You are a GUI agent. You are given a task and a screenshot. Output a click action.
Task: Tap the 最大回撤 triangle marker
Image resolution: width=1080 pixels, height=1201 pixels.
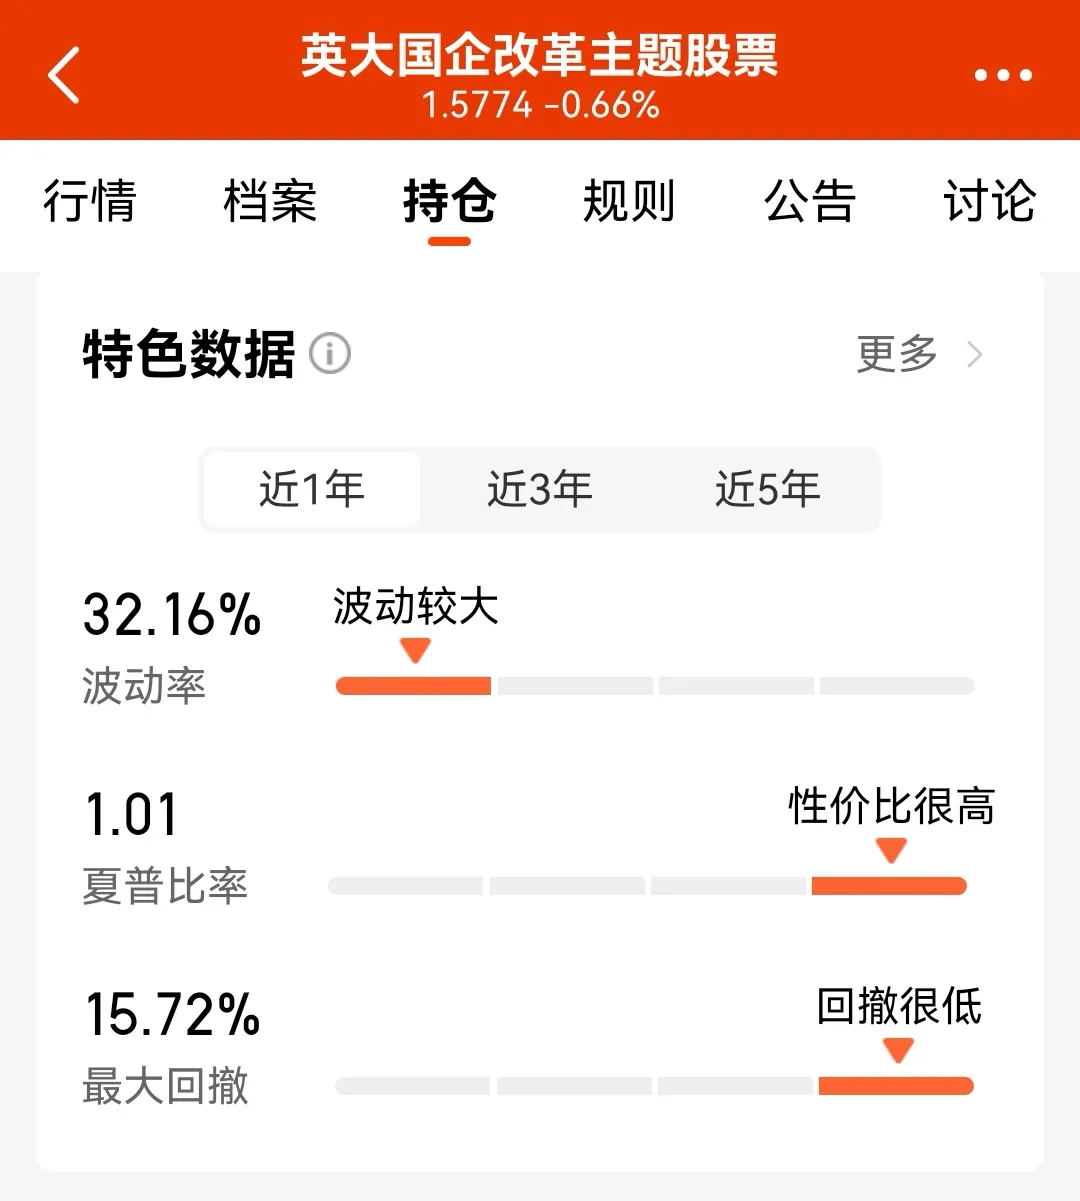[898, 1050]
